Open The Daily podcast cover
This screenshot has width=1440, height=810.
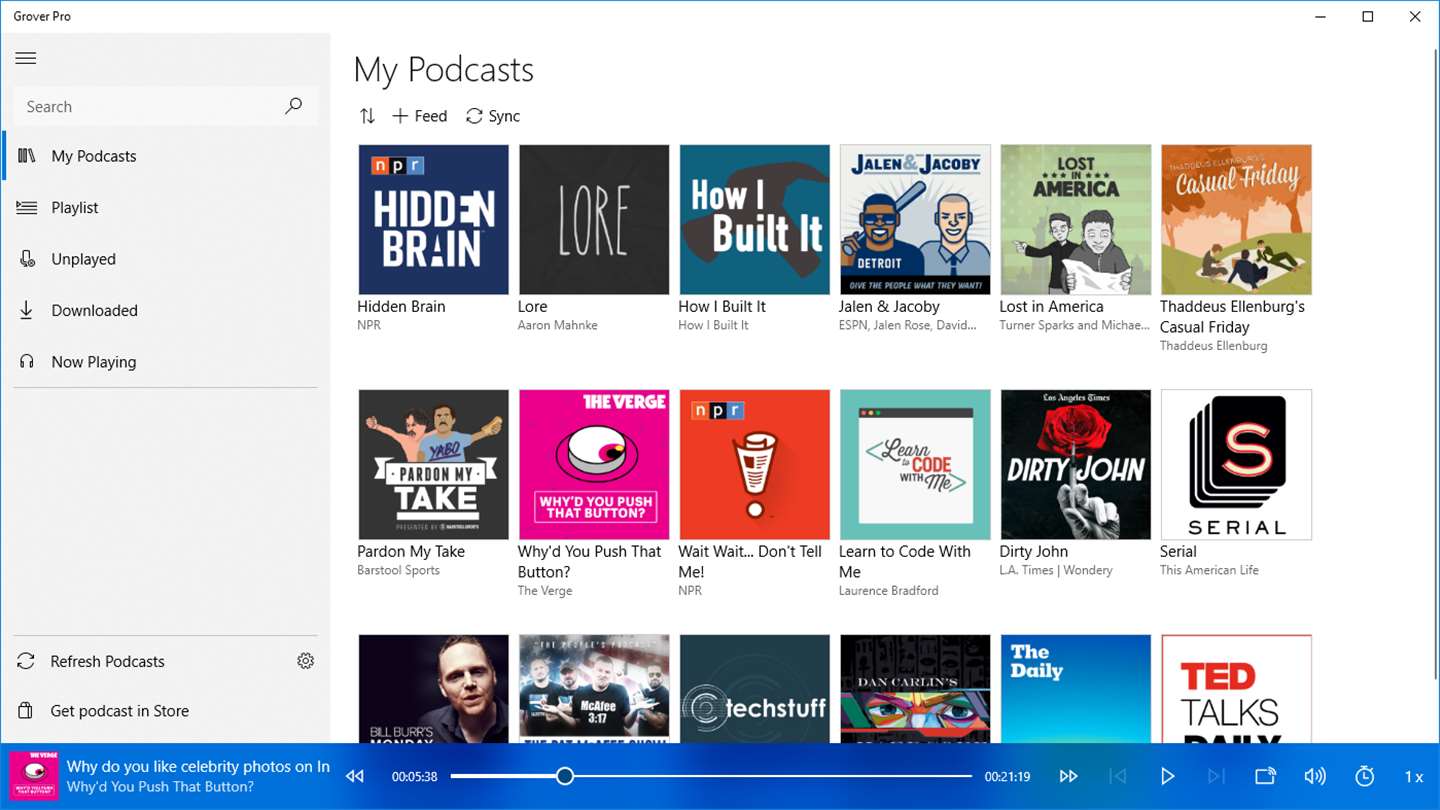pyautogui.click(x=1076, y=689)
